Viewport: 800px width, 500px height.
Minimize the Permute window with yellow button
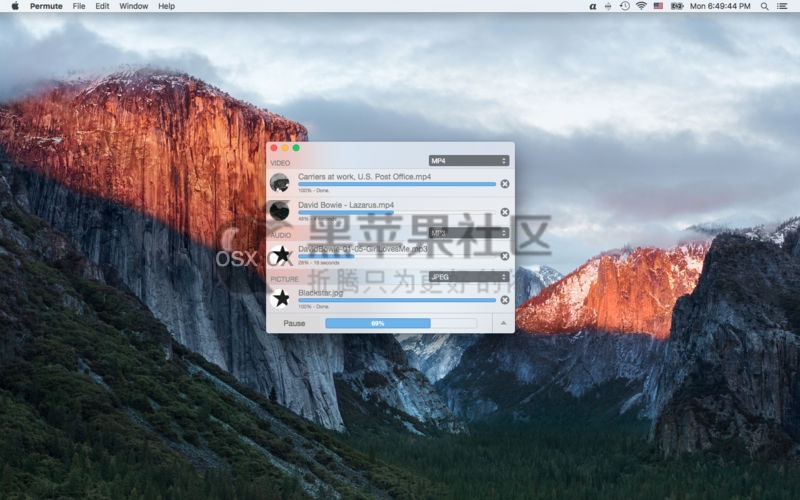(285, 148)
